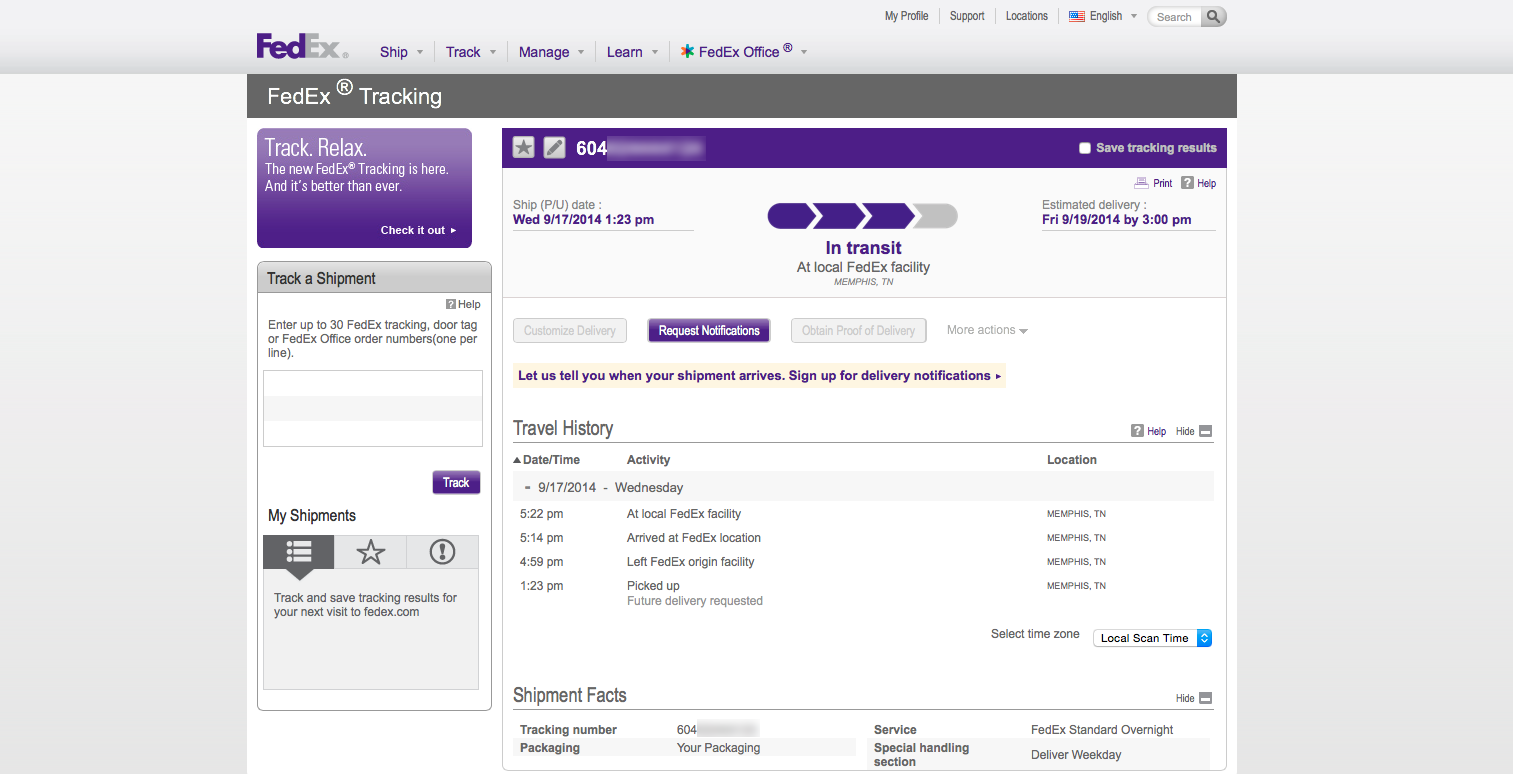The height and width of the screenshot is (774, 1513).
Task: Click the purple Track button
Action: coord(456,482)
